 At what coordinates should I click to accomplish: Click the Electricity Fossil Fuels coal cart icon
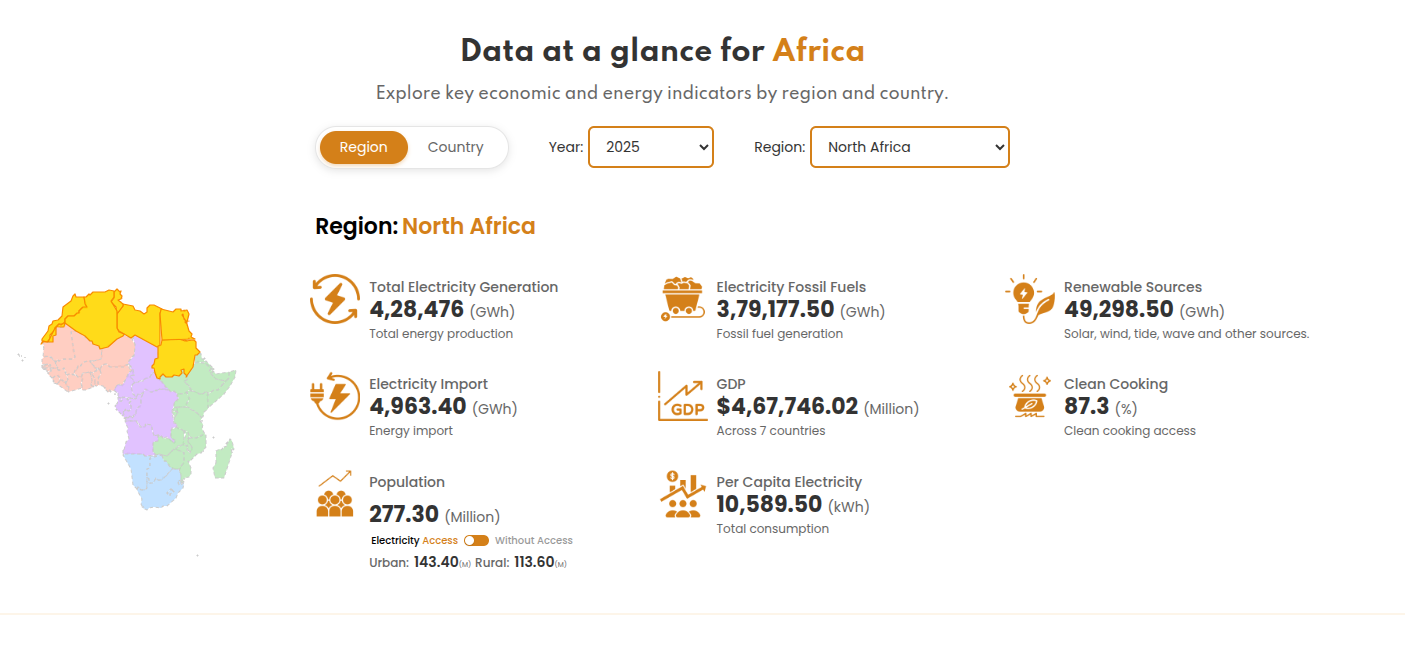[683, 299]
